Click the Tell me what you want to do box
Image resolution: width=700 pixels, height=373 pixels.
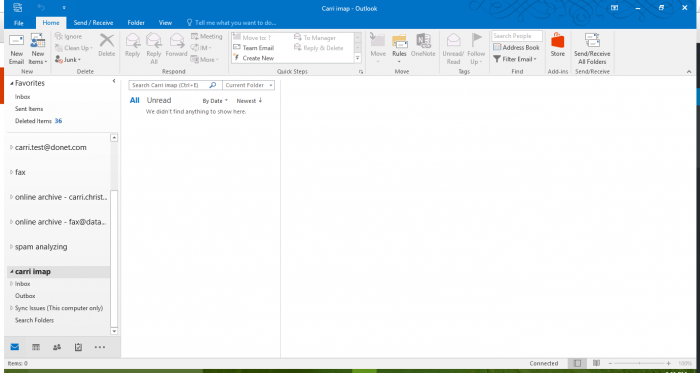(231, 23)
